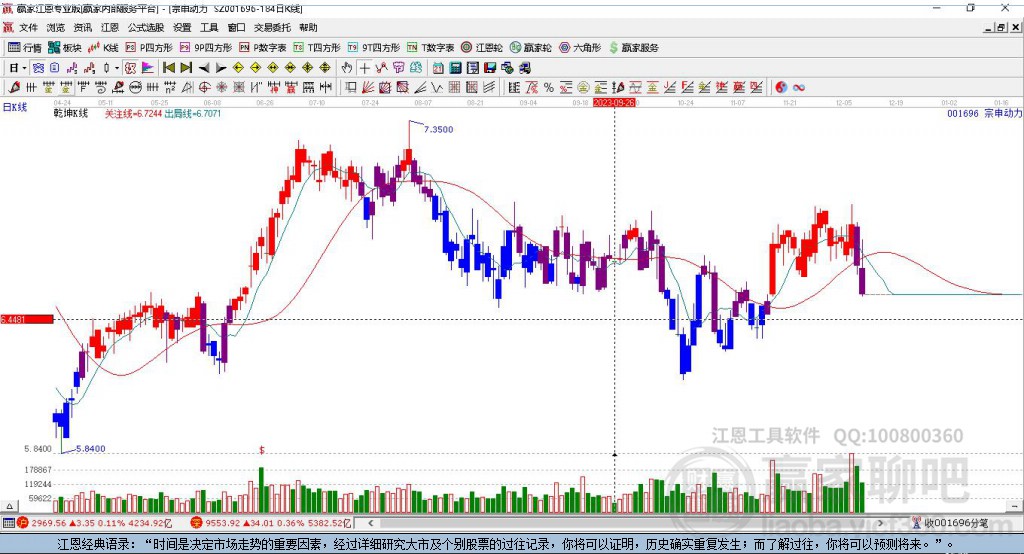The height and width of the screenshot is (554, 1024).
Task: Click the 7.3500 high price label
Action: [438, 129]
